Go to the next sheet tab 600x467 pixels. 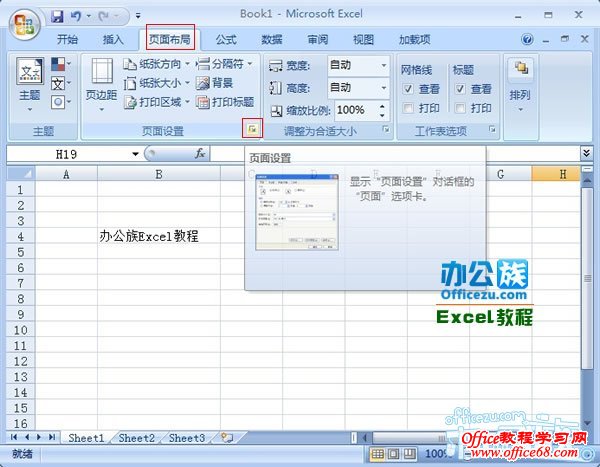click(x=39, y=437)
